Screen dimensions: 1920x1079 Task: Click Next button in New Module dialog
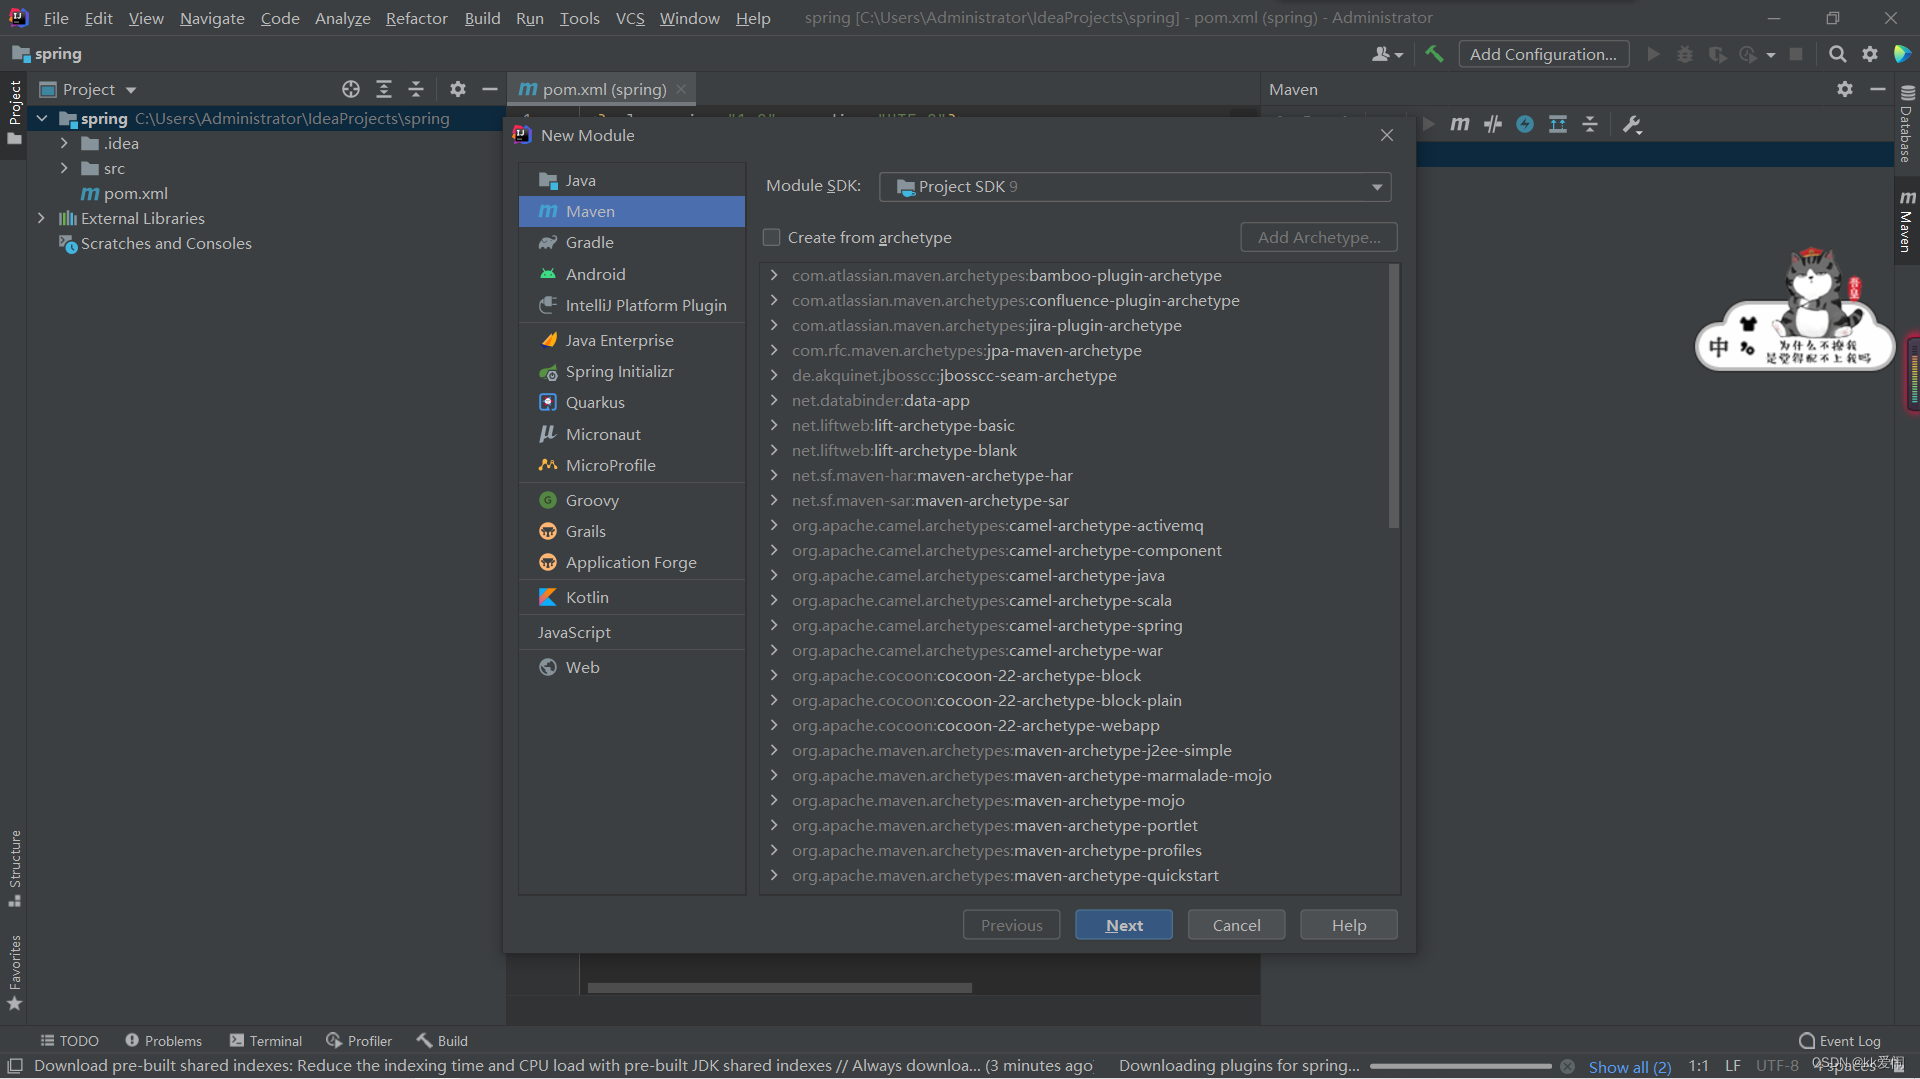point(1124,925)
